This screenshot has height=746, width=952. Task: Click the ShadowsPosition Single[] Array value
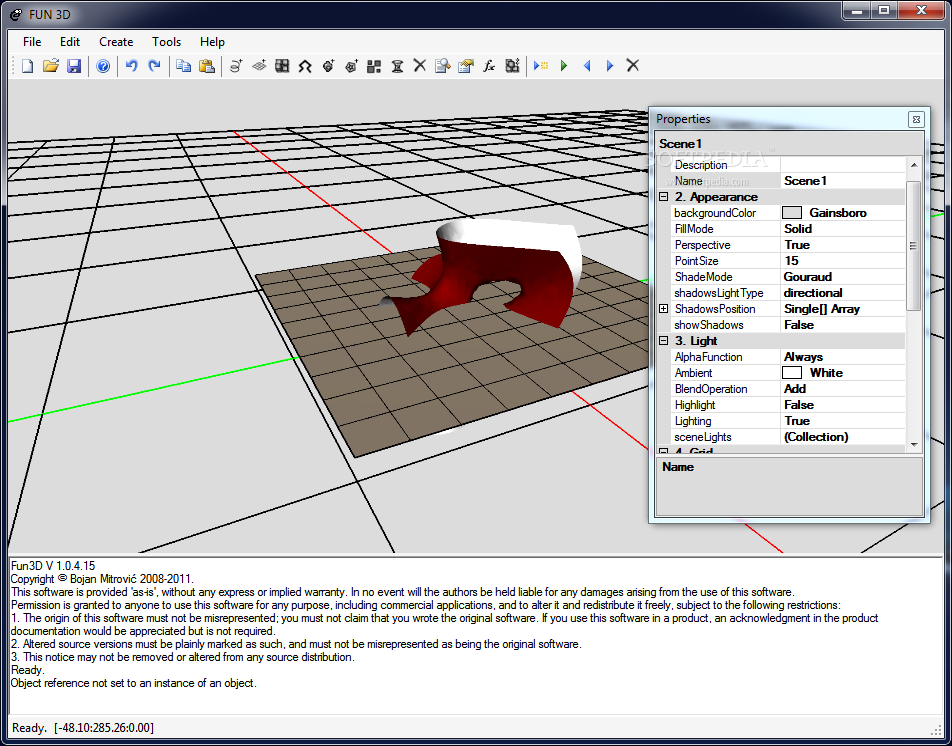tap(843, 309)
